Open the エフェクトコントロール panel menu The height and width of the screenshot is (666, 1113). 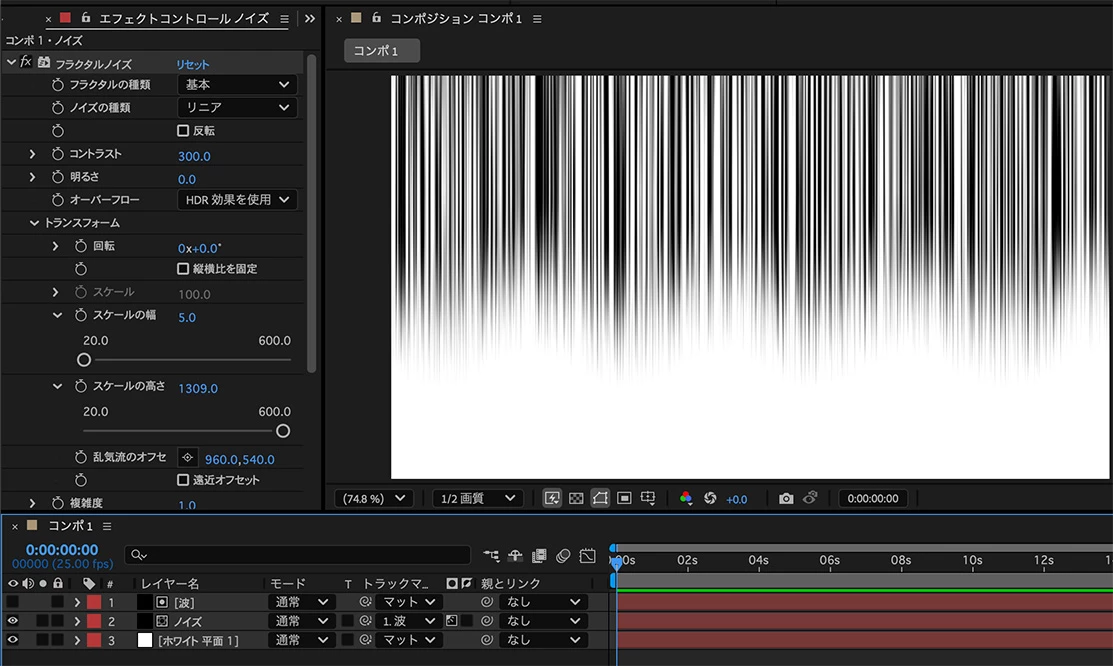[x=284, y=19]
